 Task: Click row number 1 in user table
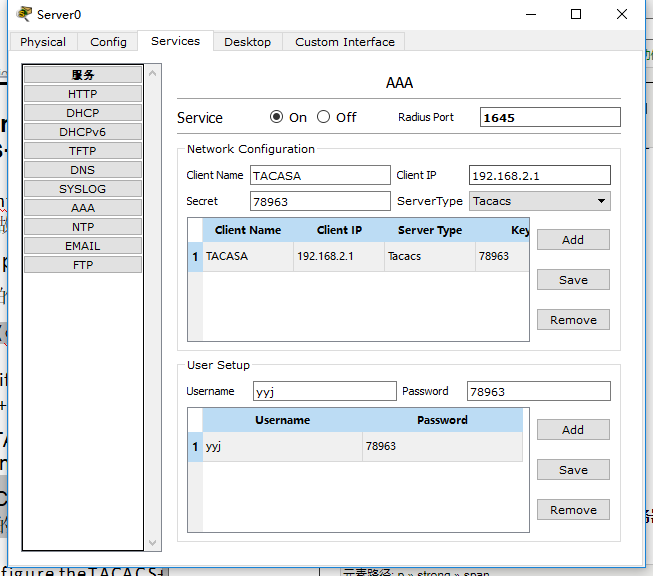point(195,446)
